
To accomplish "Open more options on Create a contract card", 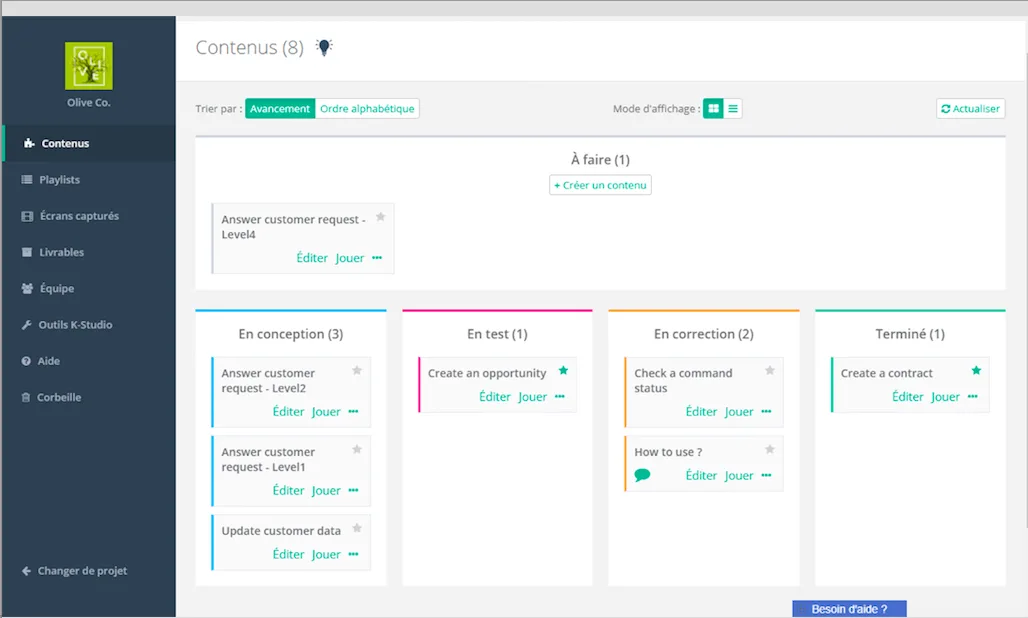I will click(x=972, y=396).
